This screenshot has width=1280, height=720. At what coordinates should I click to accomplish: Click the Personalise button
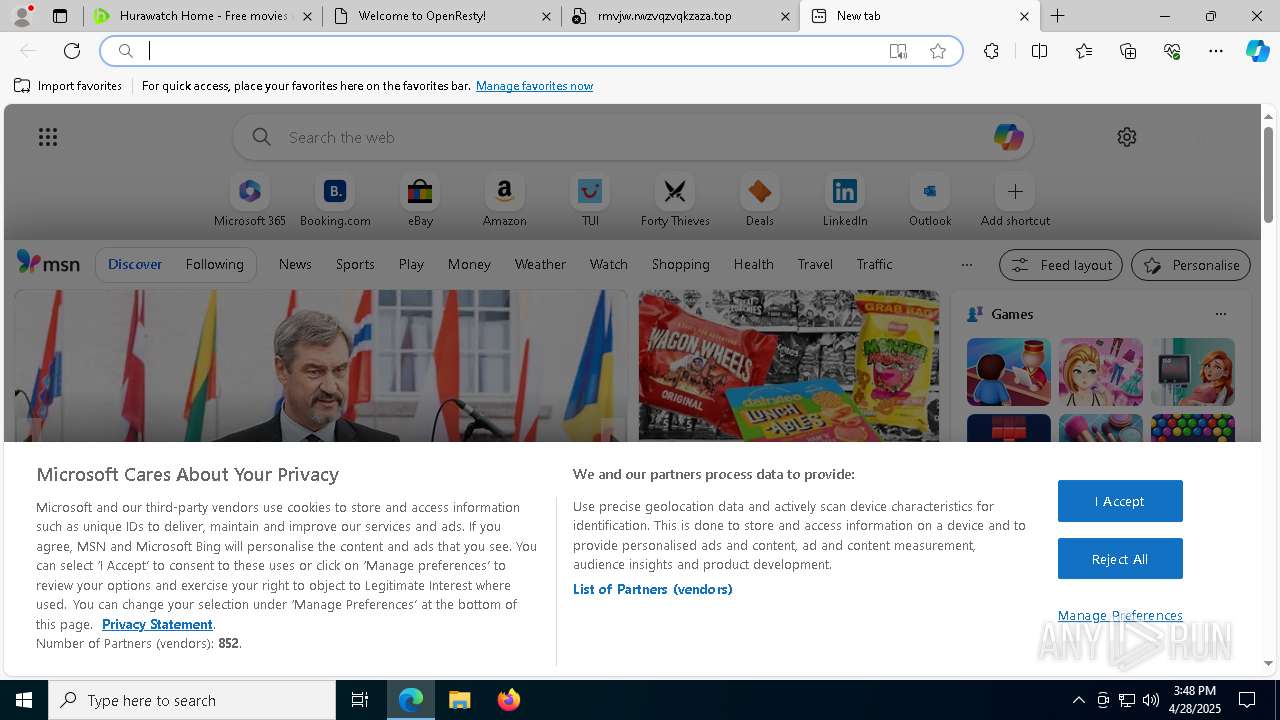[1191, 265]
